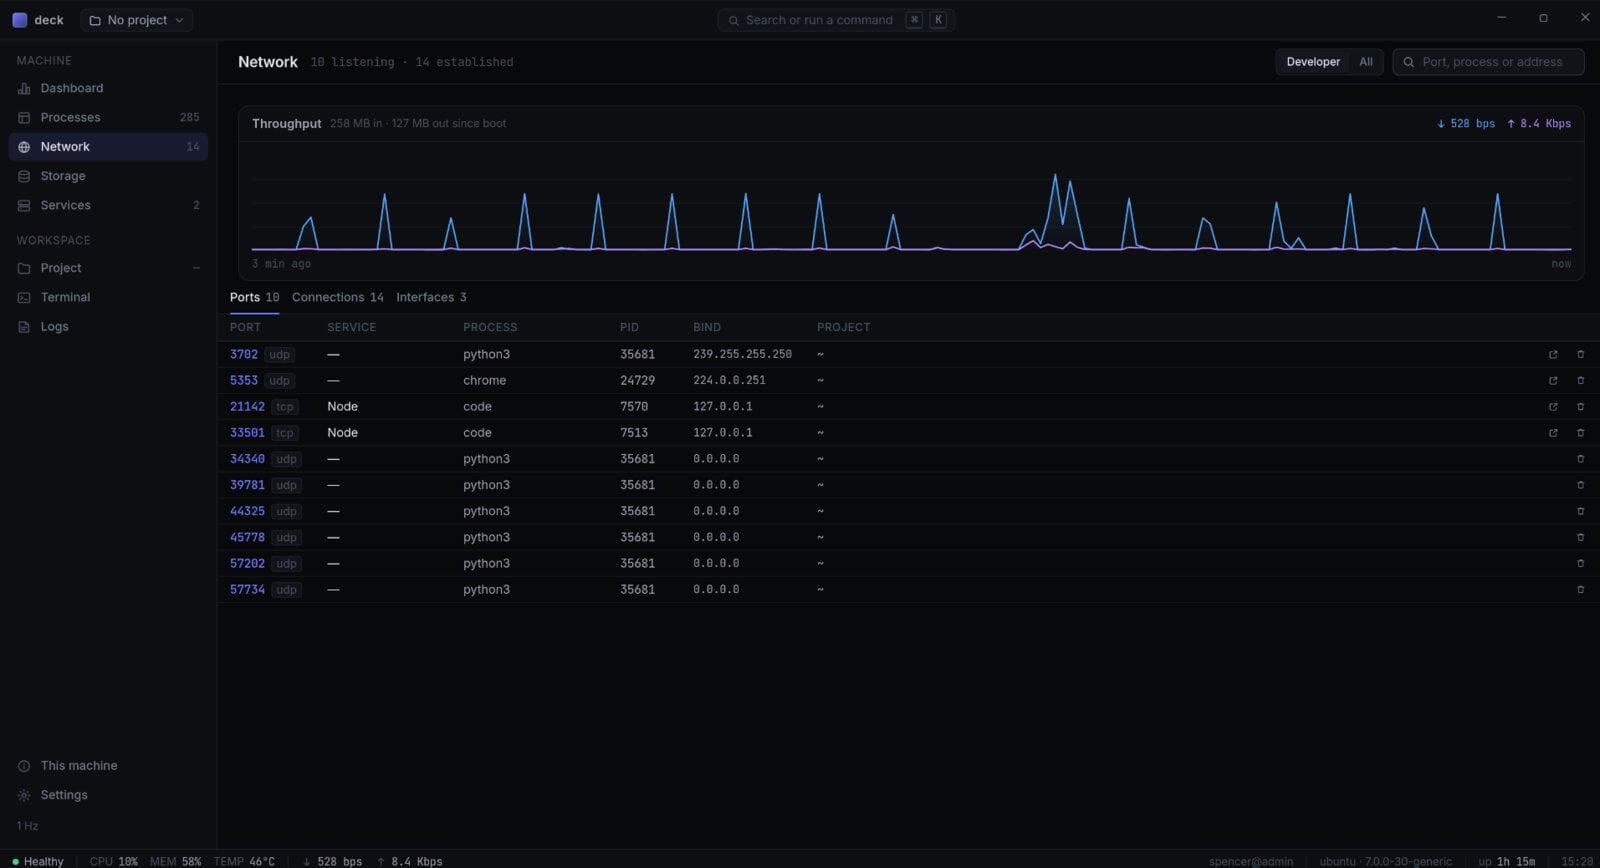Image resolution: width=1600 pixels, height=868 pixels.
Task: Switch filter to All
Action: tap(1366, 62)
